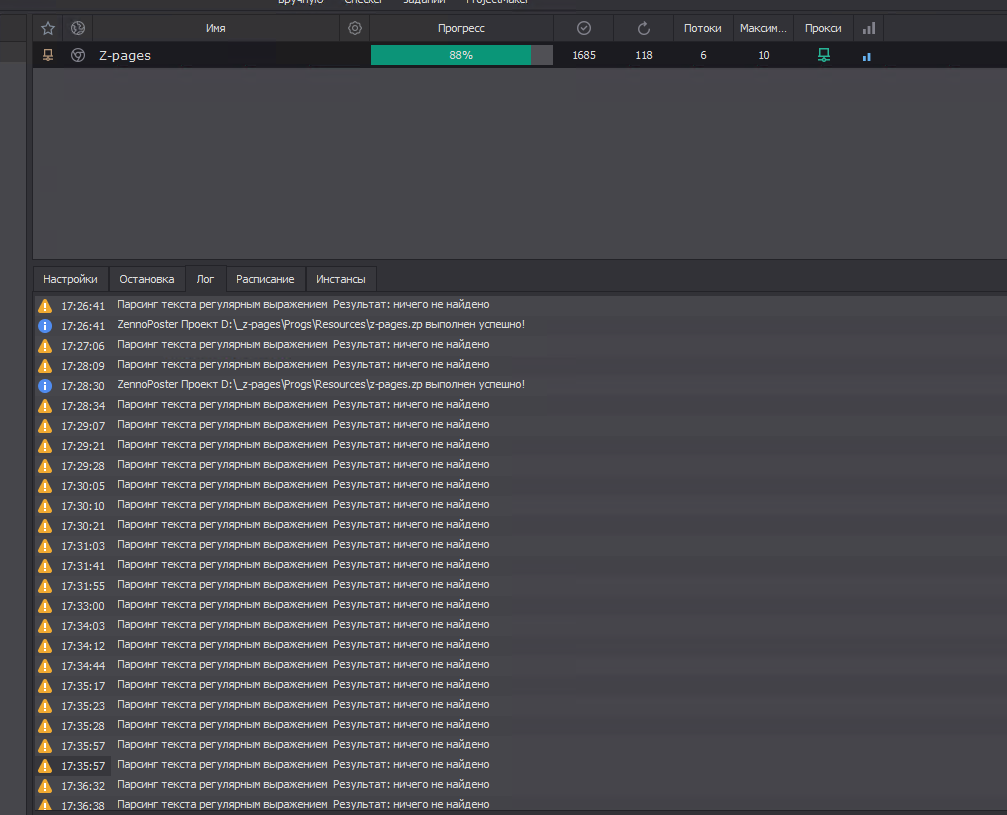The height and width of the screenshot is (815, 1007).
Task: Click the 1685 successes value
Action: click(x=584, y=55)
